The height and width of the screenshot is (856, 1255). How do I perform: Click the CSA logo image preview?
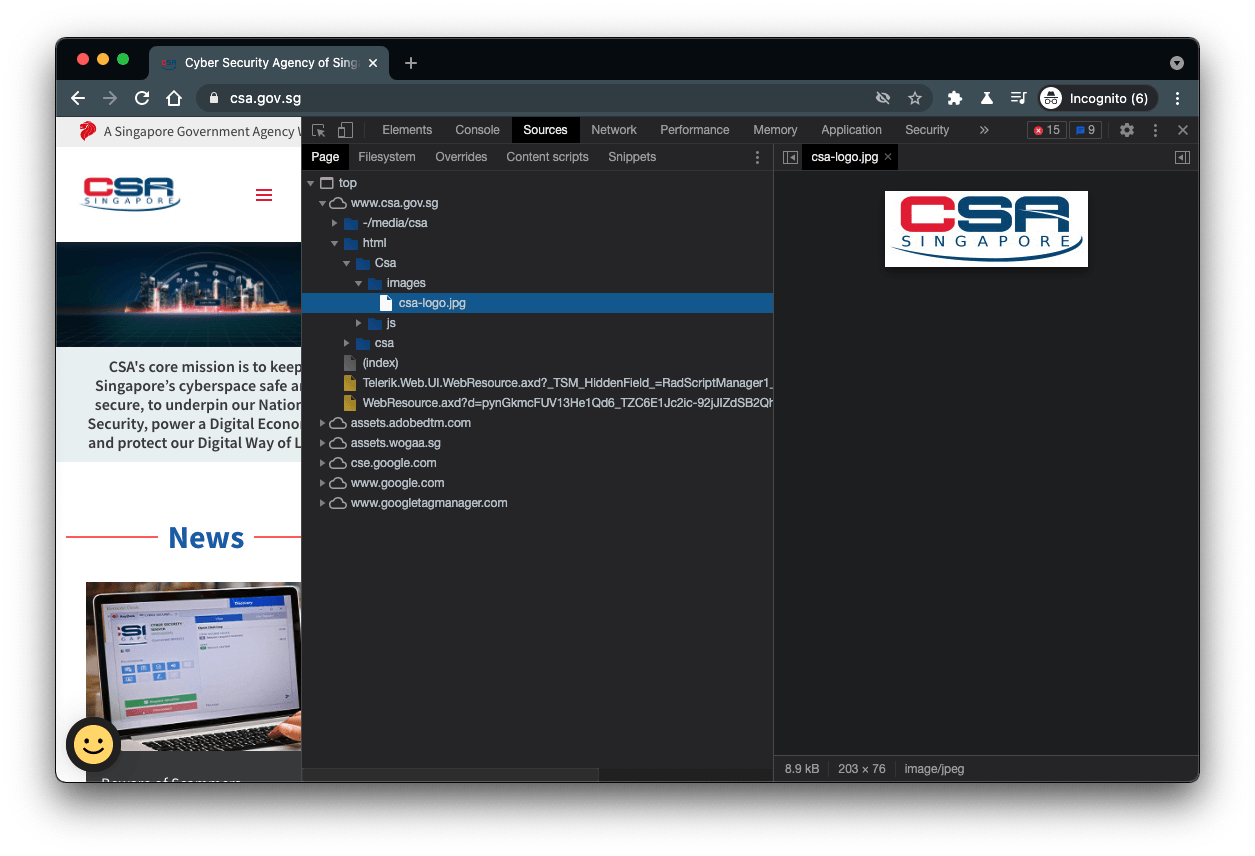coord(986,229)
